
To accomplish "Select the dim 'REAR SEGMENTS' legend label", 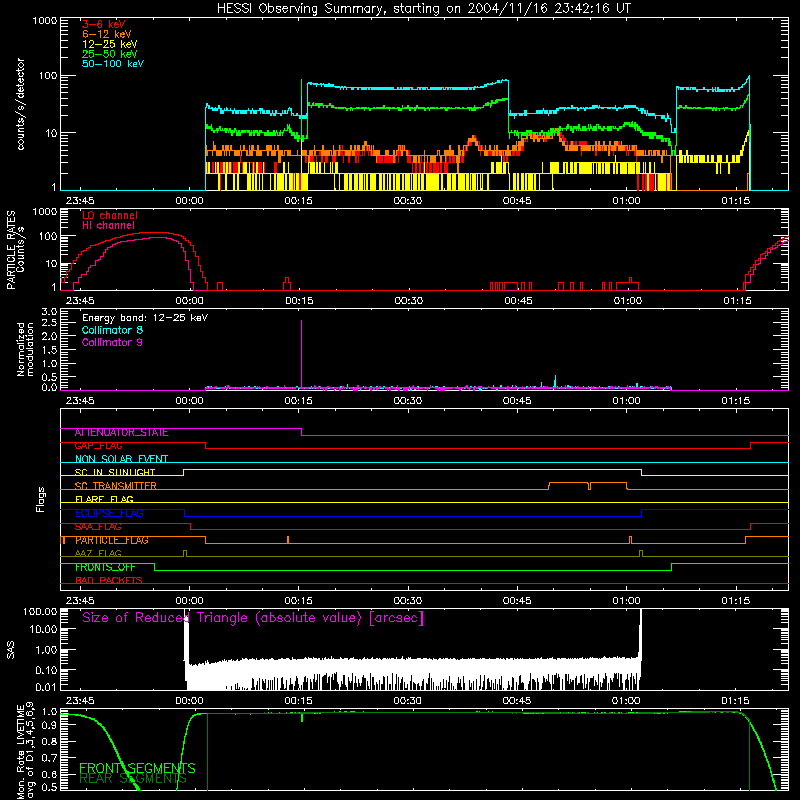I will click(133, 778).
